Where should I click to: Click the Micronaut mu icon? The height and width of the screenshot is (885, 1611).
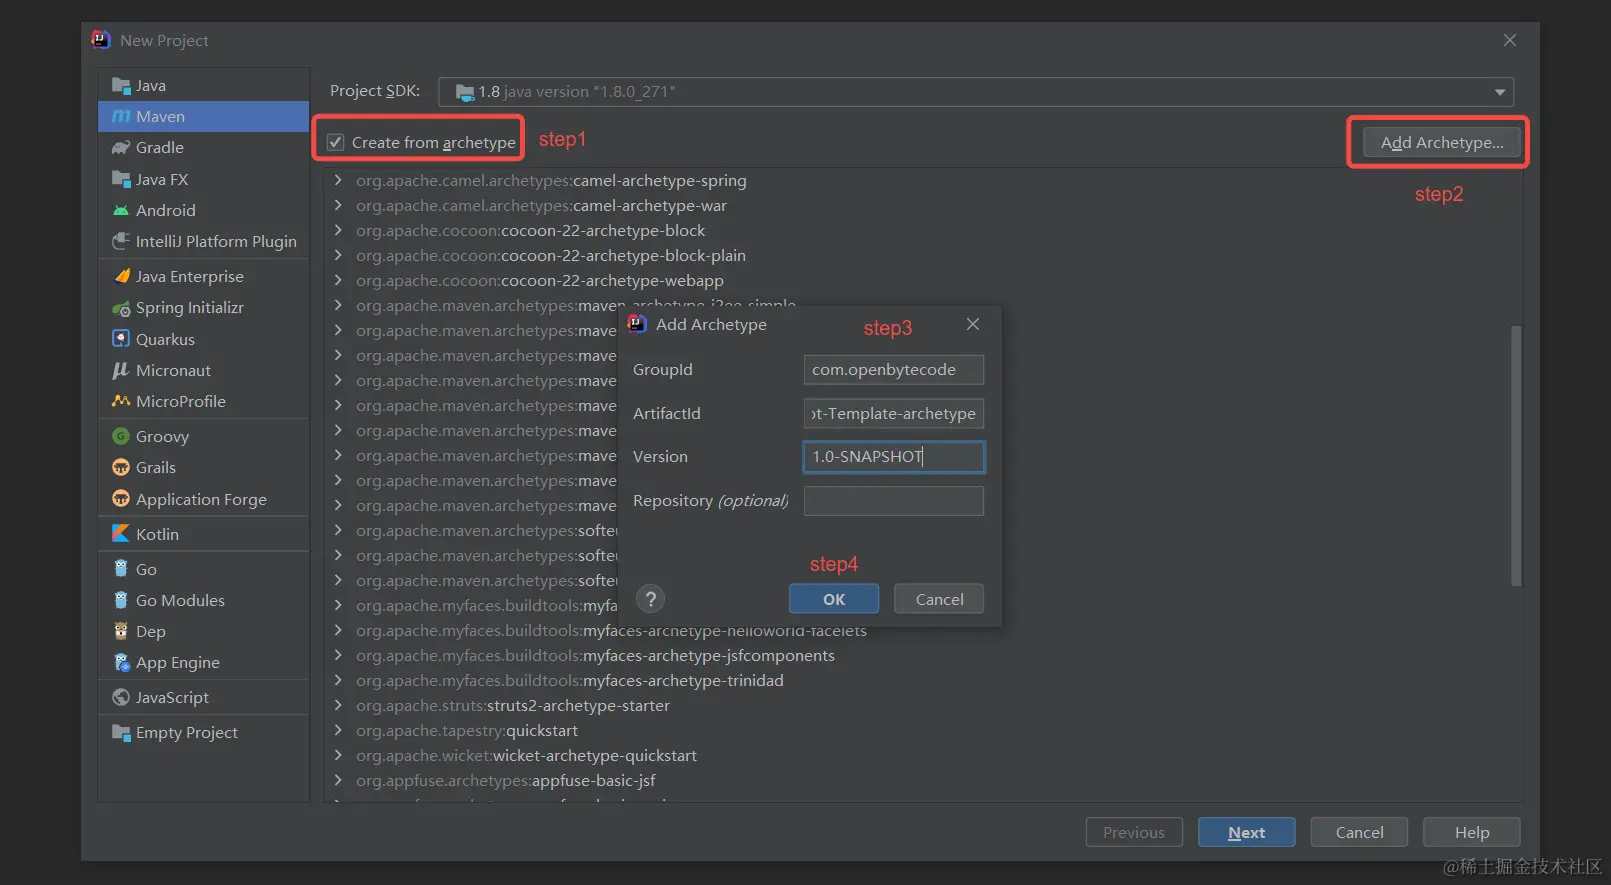click(x=121, y=370)
